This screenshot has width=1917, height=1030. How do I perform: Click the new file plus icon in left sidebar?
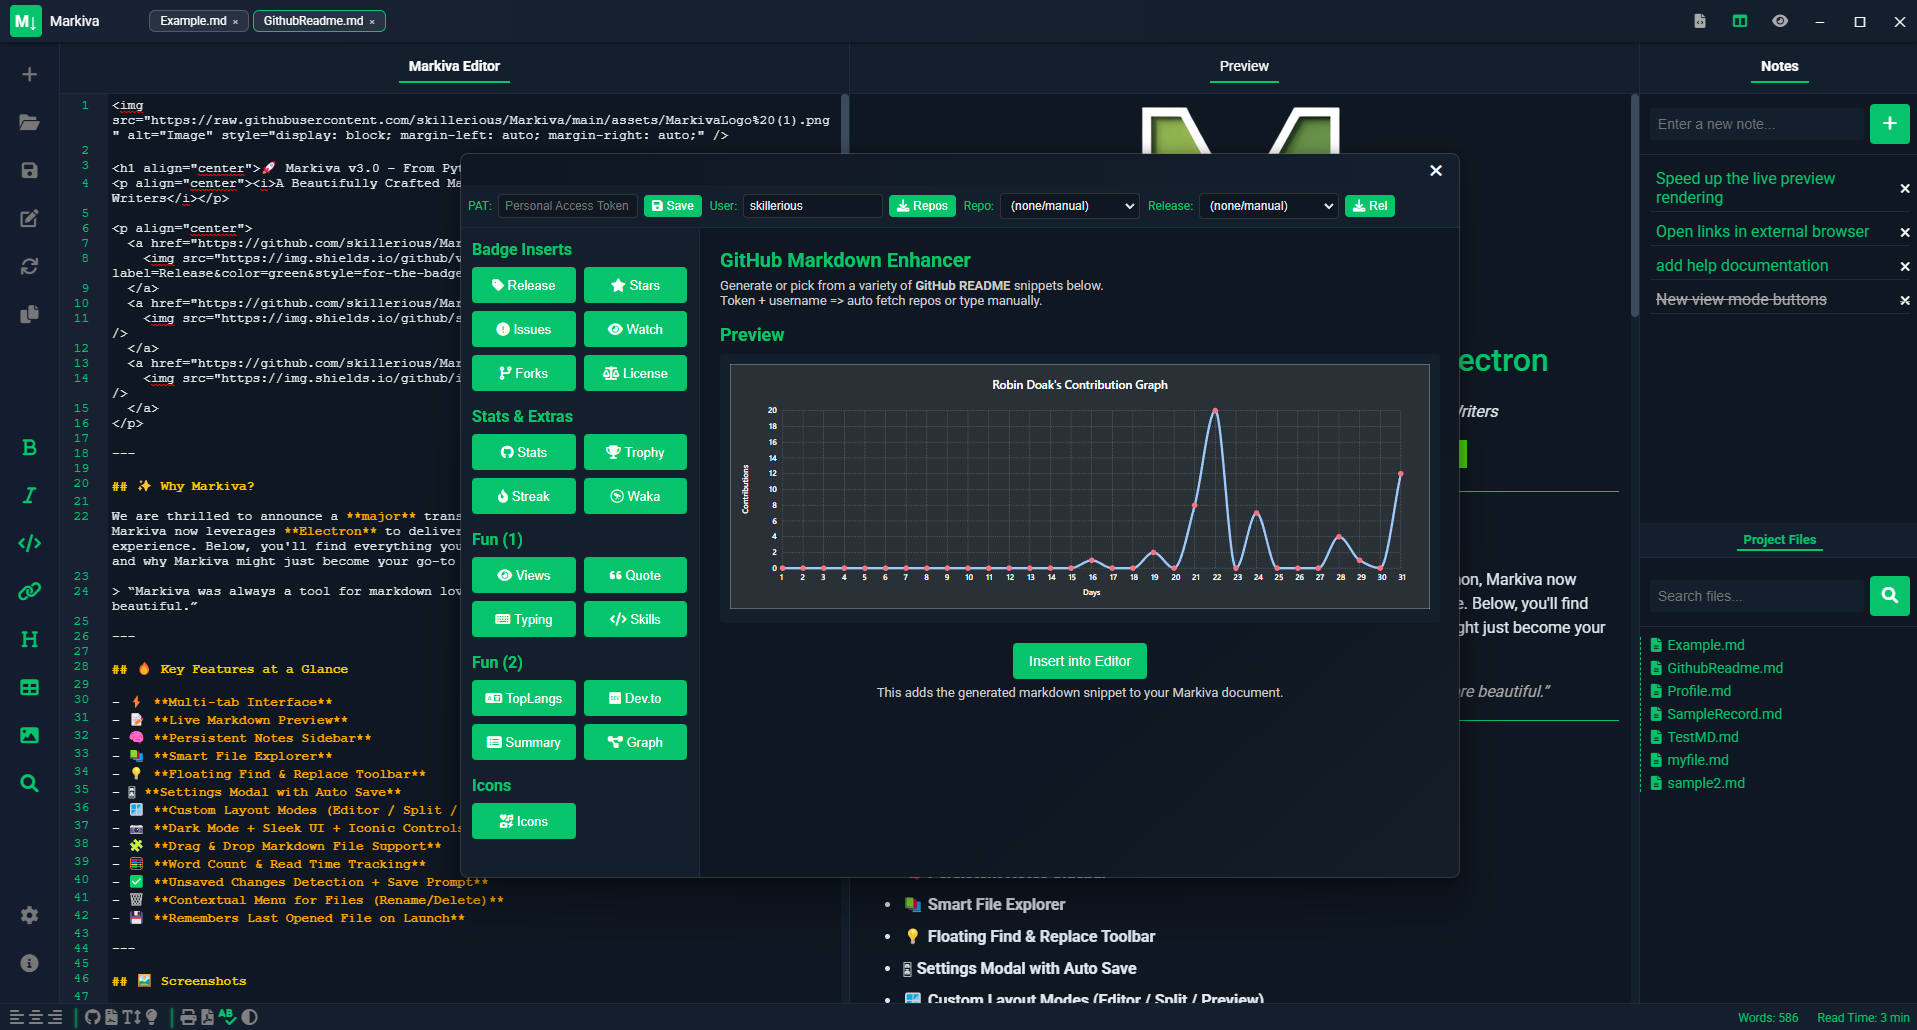(x=30, y=74)
